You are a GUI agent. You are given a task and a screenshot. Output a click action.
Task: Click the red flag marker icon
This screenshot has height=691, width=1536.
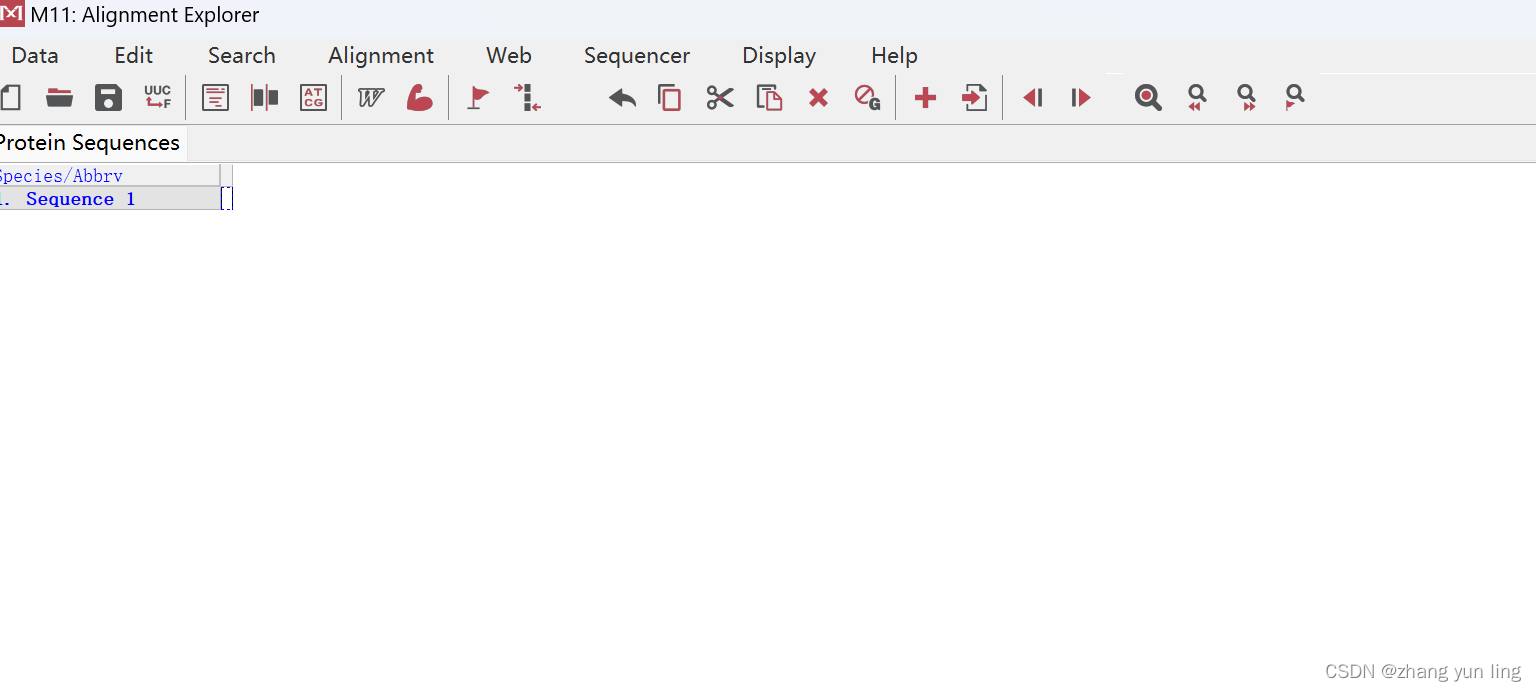(479, 97)
